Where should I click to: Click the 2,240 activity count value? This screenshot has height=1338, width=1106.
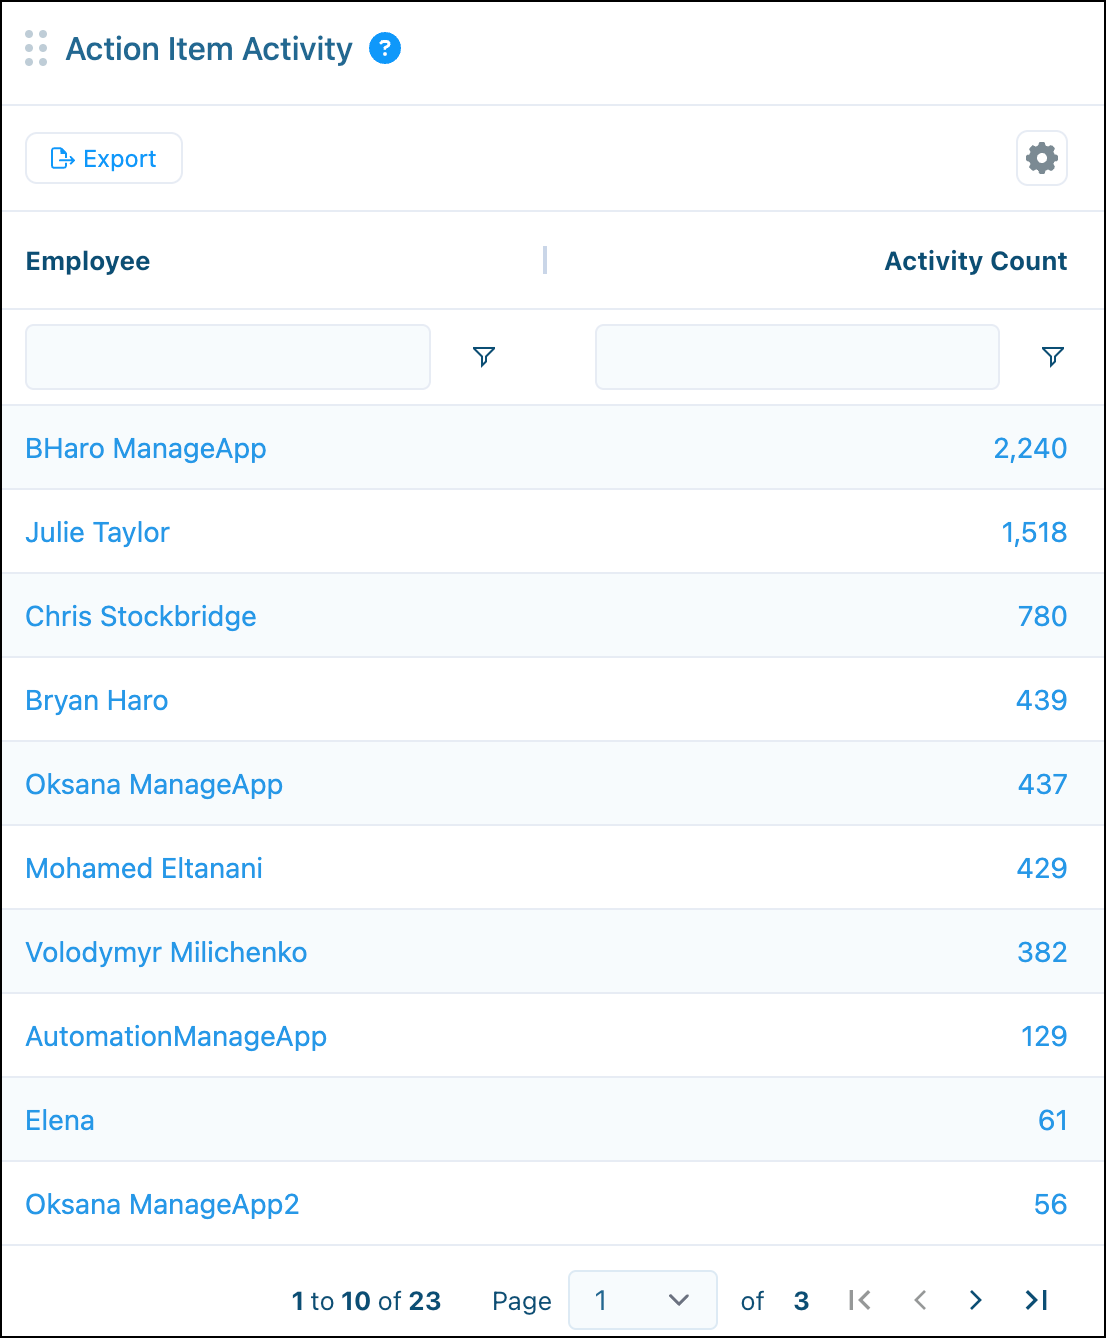[x=1030, y=448]
